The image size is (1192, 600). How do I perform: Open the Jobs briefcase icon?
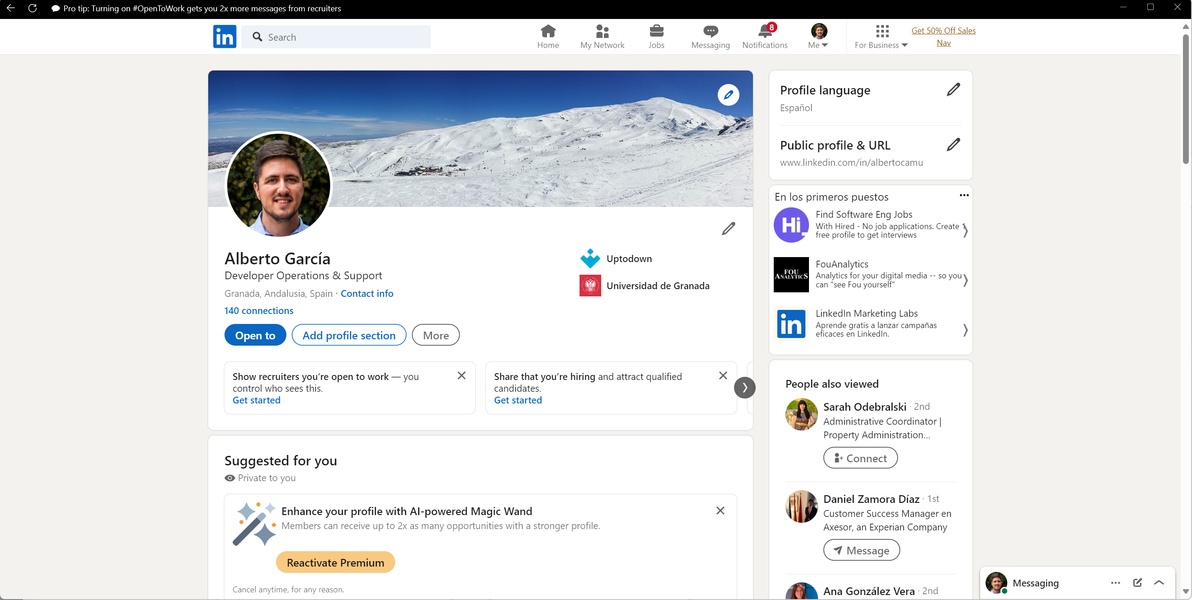tap(656, 31)
